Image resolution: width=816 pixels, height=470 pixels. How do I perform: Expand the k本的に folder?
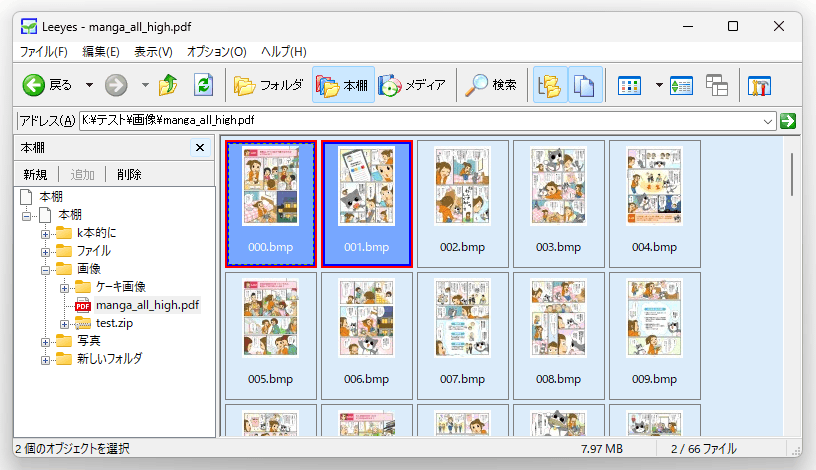(45, 234)
